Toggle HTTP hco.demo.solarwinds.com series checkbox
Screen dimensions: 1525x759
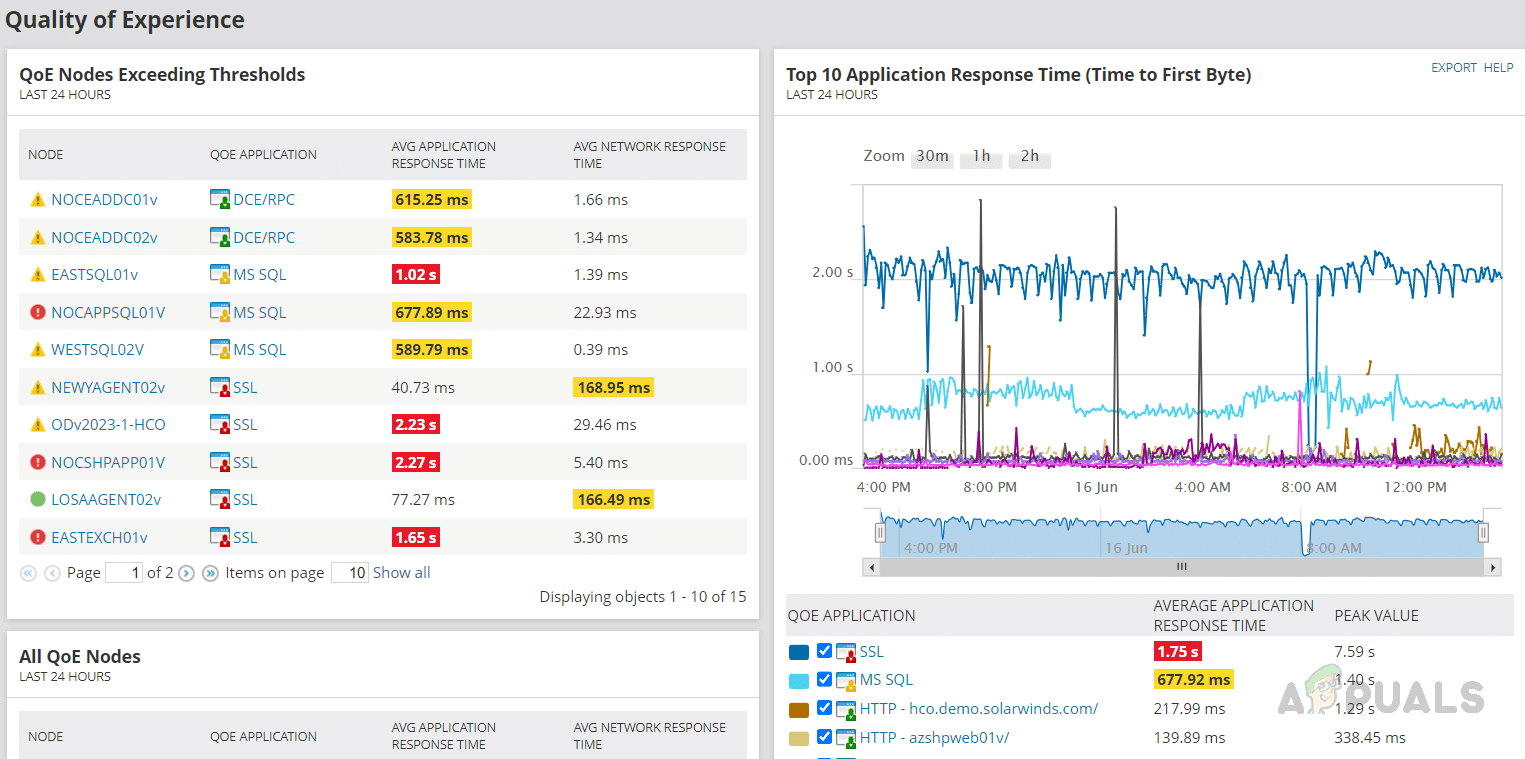coord(824,709)
